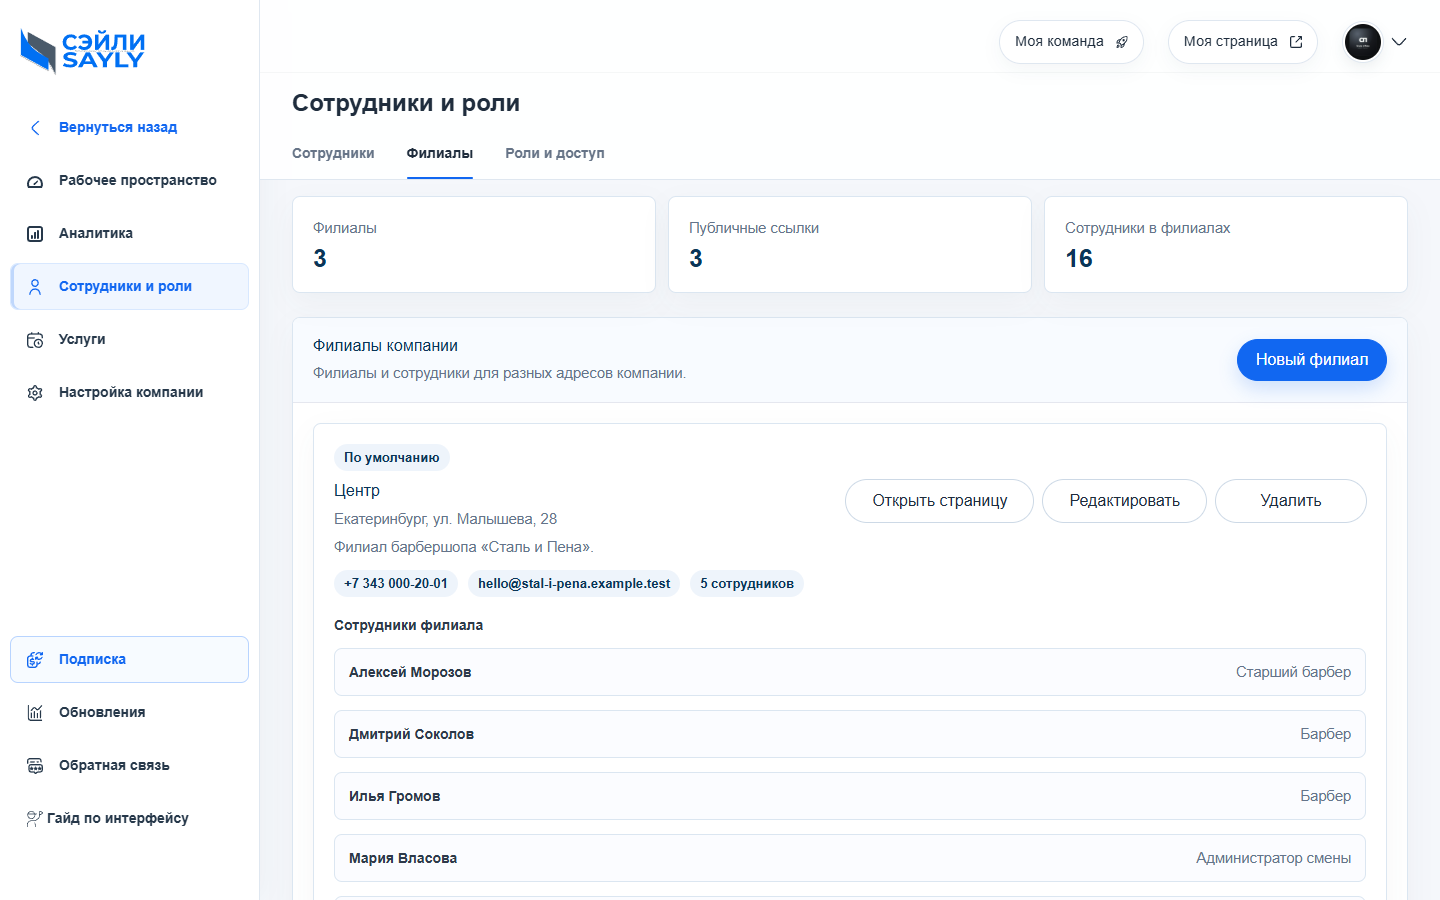Click the profile avatar
The width and height of the screenshot is (1440, 900).
tap(1363, 42)
